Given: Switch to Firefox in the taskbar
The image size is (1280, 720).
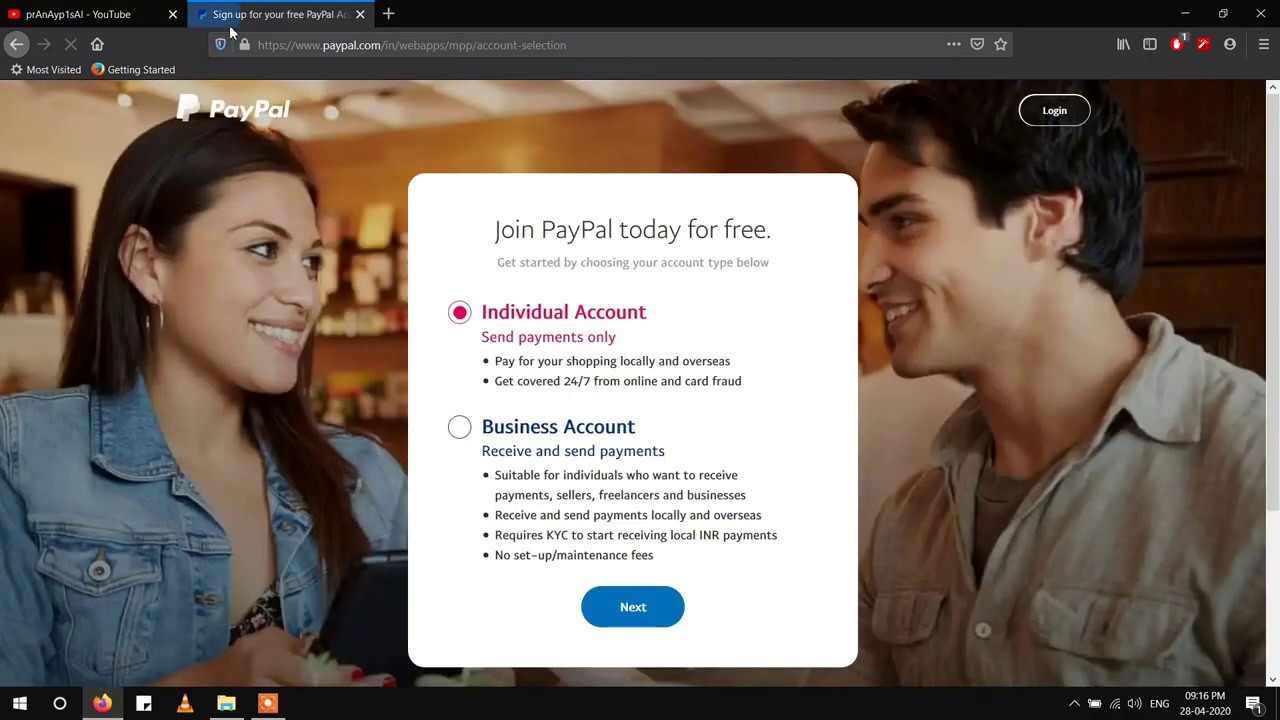Looking at the screenshot, I should pyautogui.click(x=102, y=704).
